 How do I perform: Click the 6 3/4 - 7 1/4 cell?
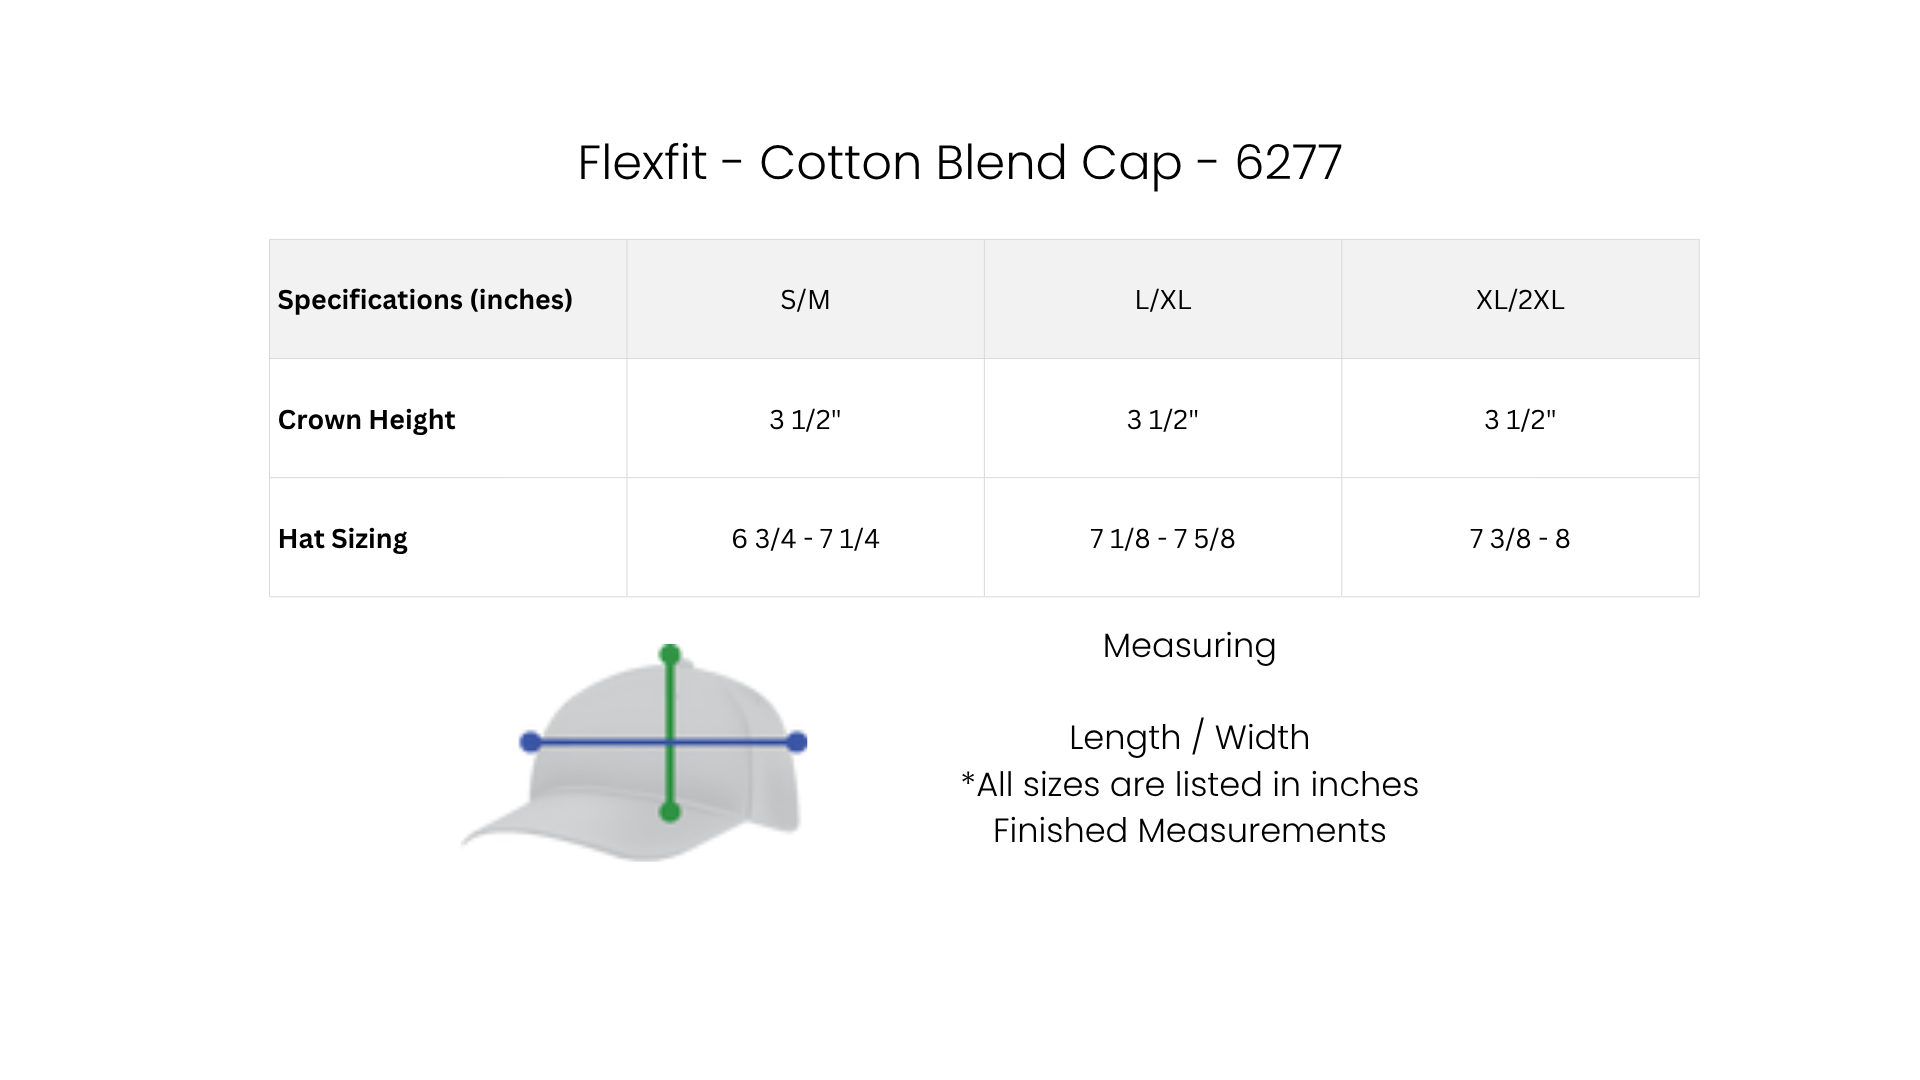click(805, 538)
